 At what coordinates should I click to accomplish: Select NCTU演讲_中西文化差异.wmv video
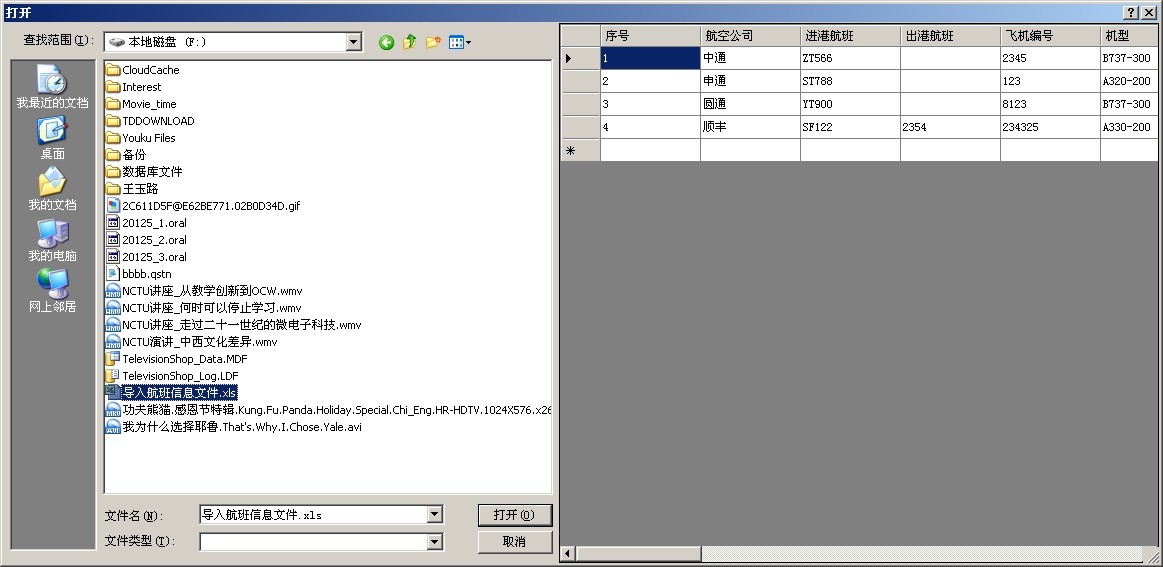coord(191,342)
